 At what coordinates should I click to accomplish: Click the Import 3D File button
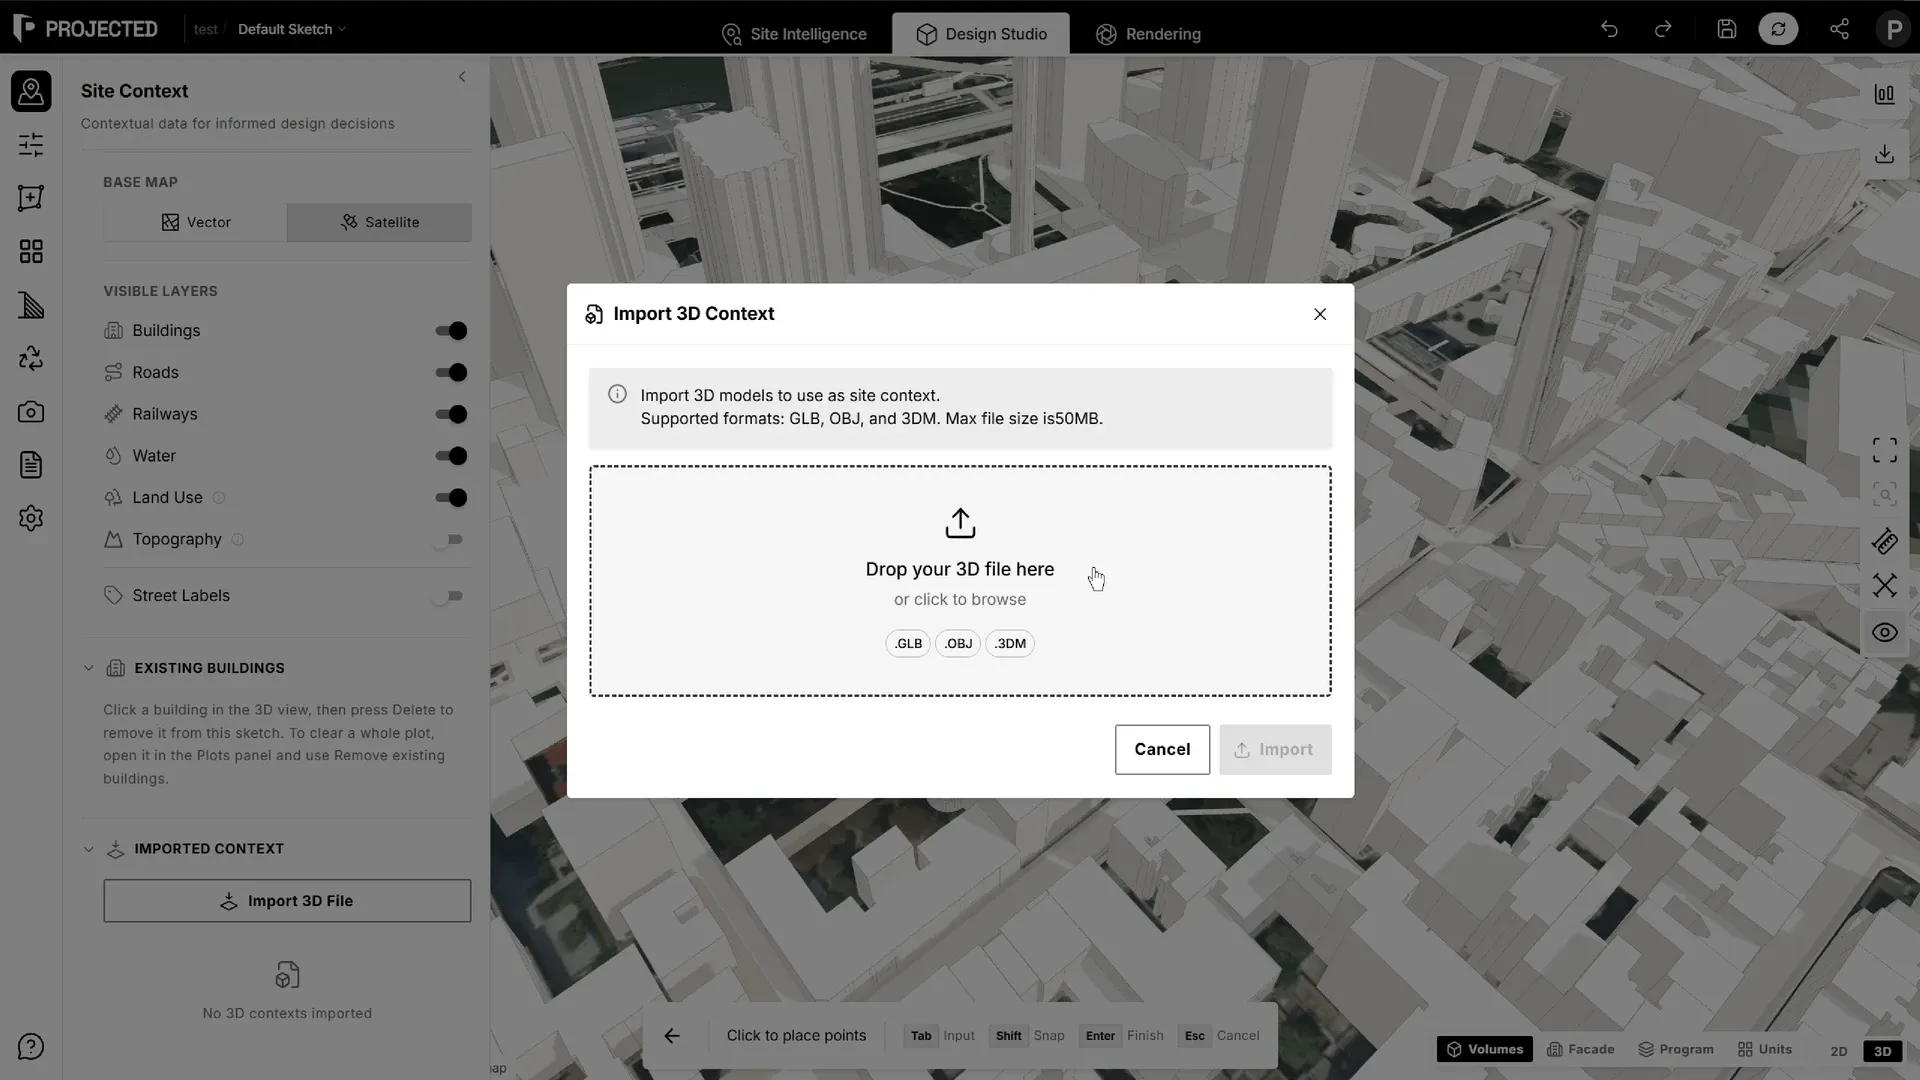(287, 901)
